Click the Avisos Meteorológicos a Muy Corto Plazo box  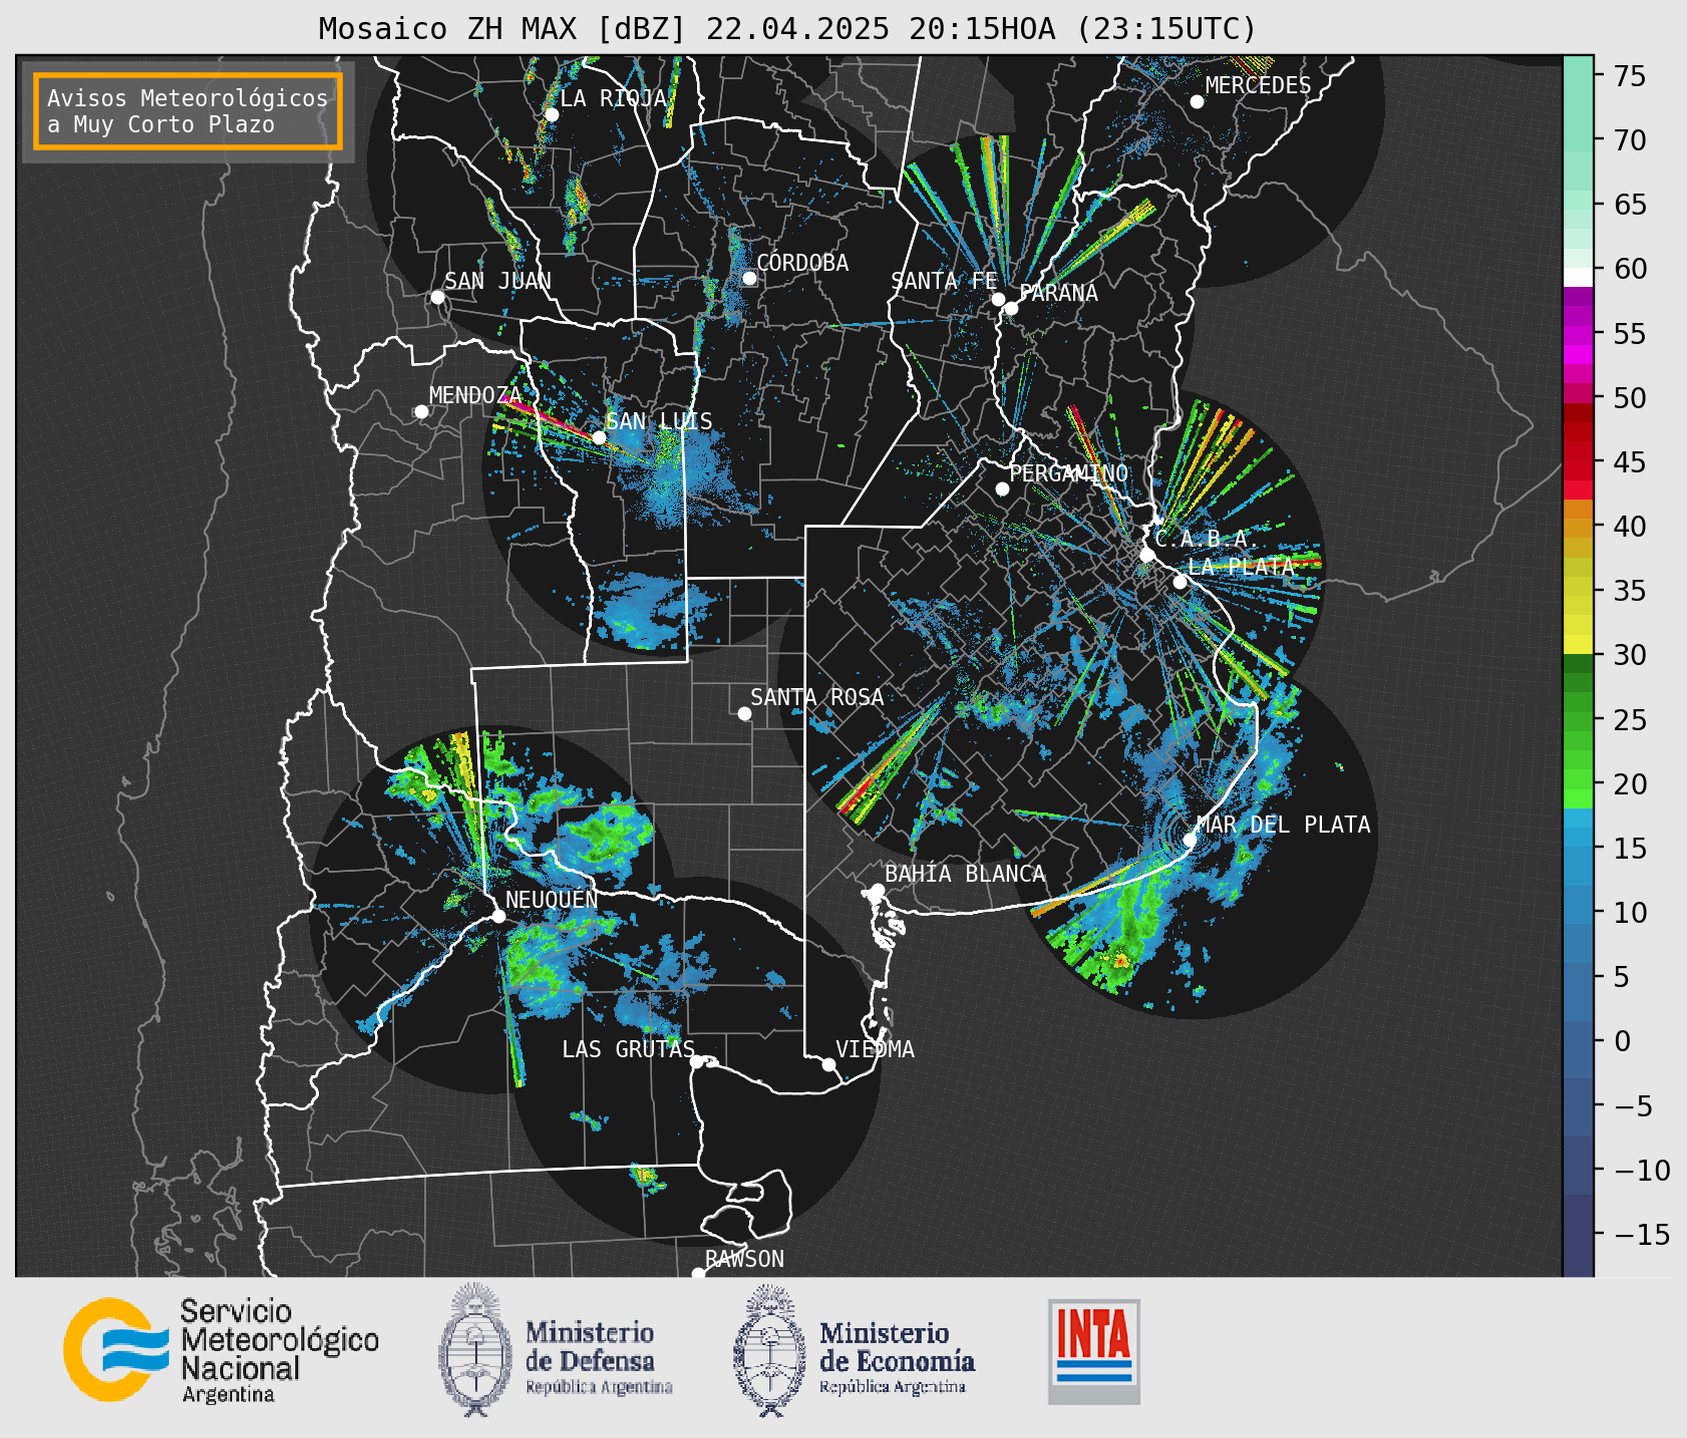(188, 111)
